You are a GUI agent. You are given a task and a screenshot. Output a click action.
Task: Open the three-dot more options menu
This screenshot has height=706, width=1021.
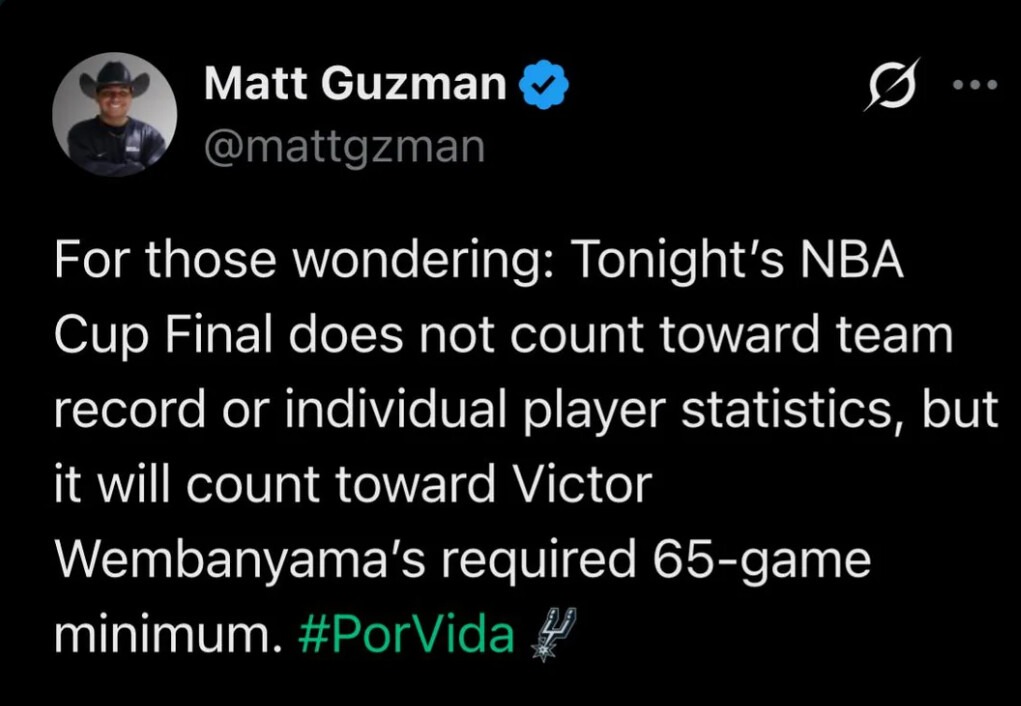tap(975, 85)
